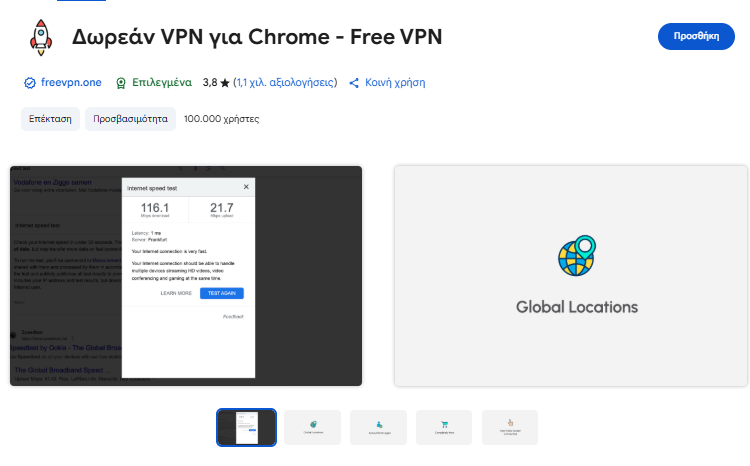Click the rocket extension logo icon
Viewport: 750px width, 466px height.
coord(41,37)
